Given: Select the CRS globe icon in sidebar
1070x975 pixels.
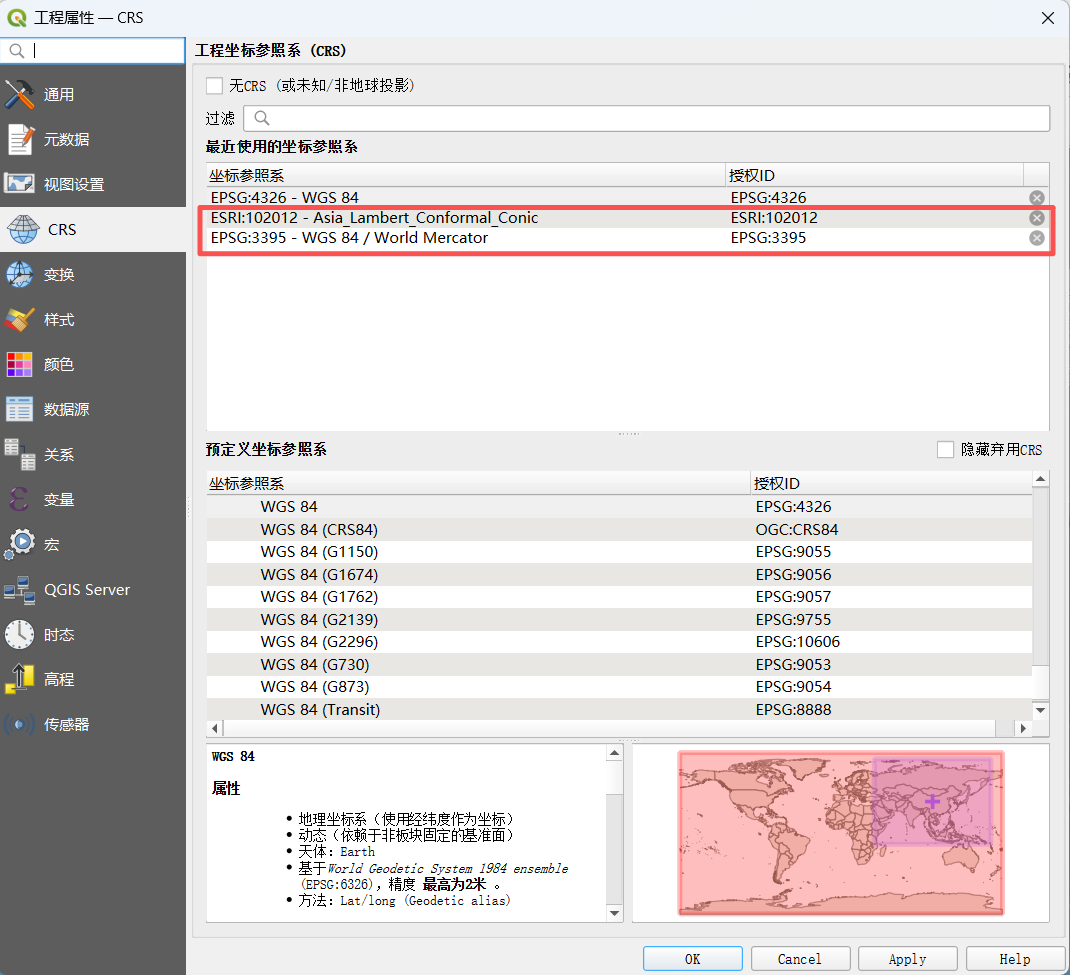Looking at the screenshot, I should [23, 229].
